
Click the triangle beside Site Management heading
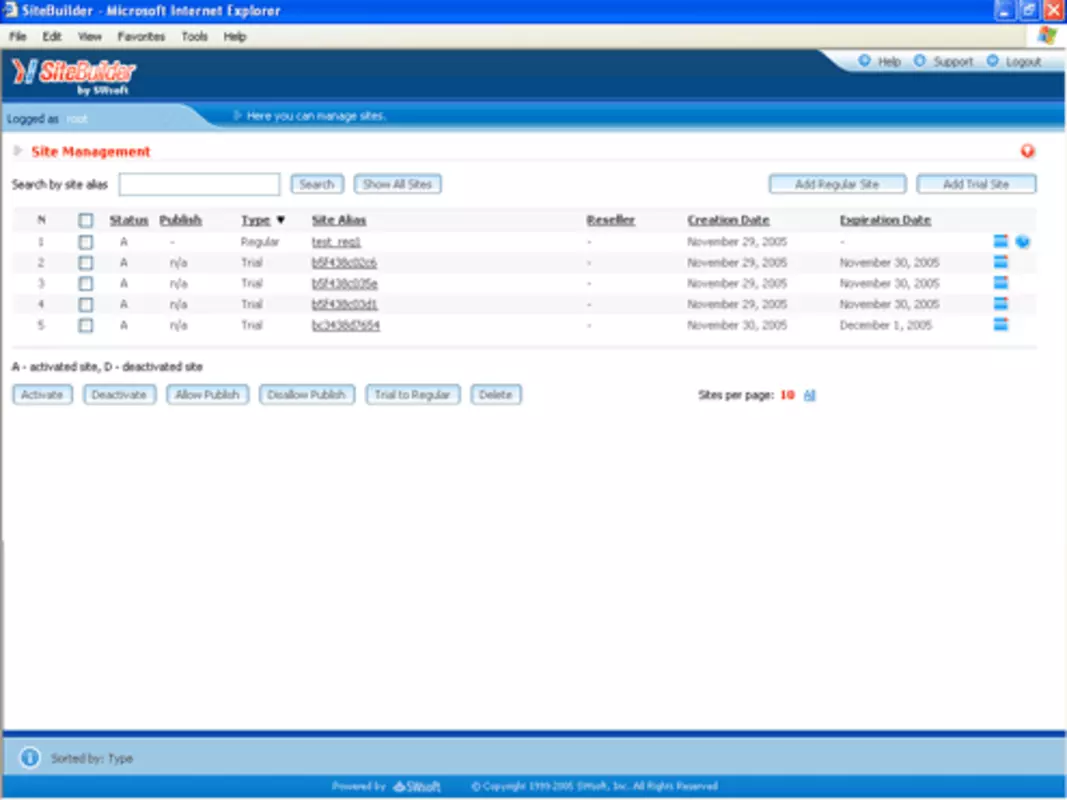pyautogui.click(x=18, y=151)
